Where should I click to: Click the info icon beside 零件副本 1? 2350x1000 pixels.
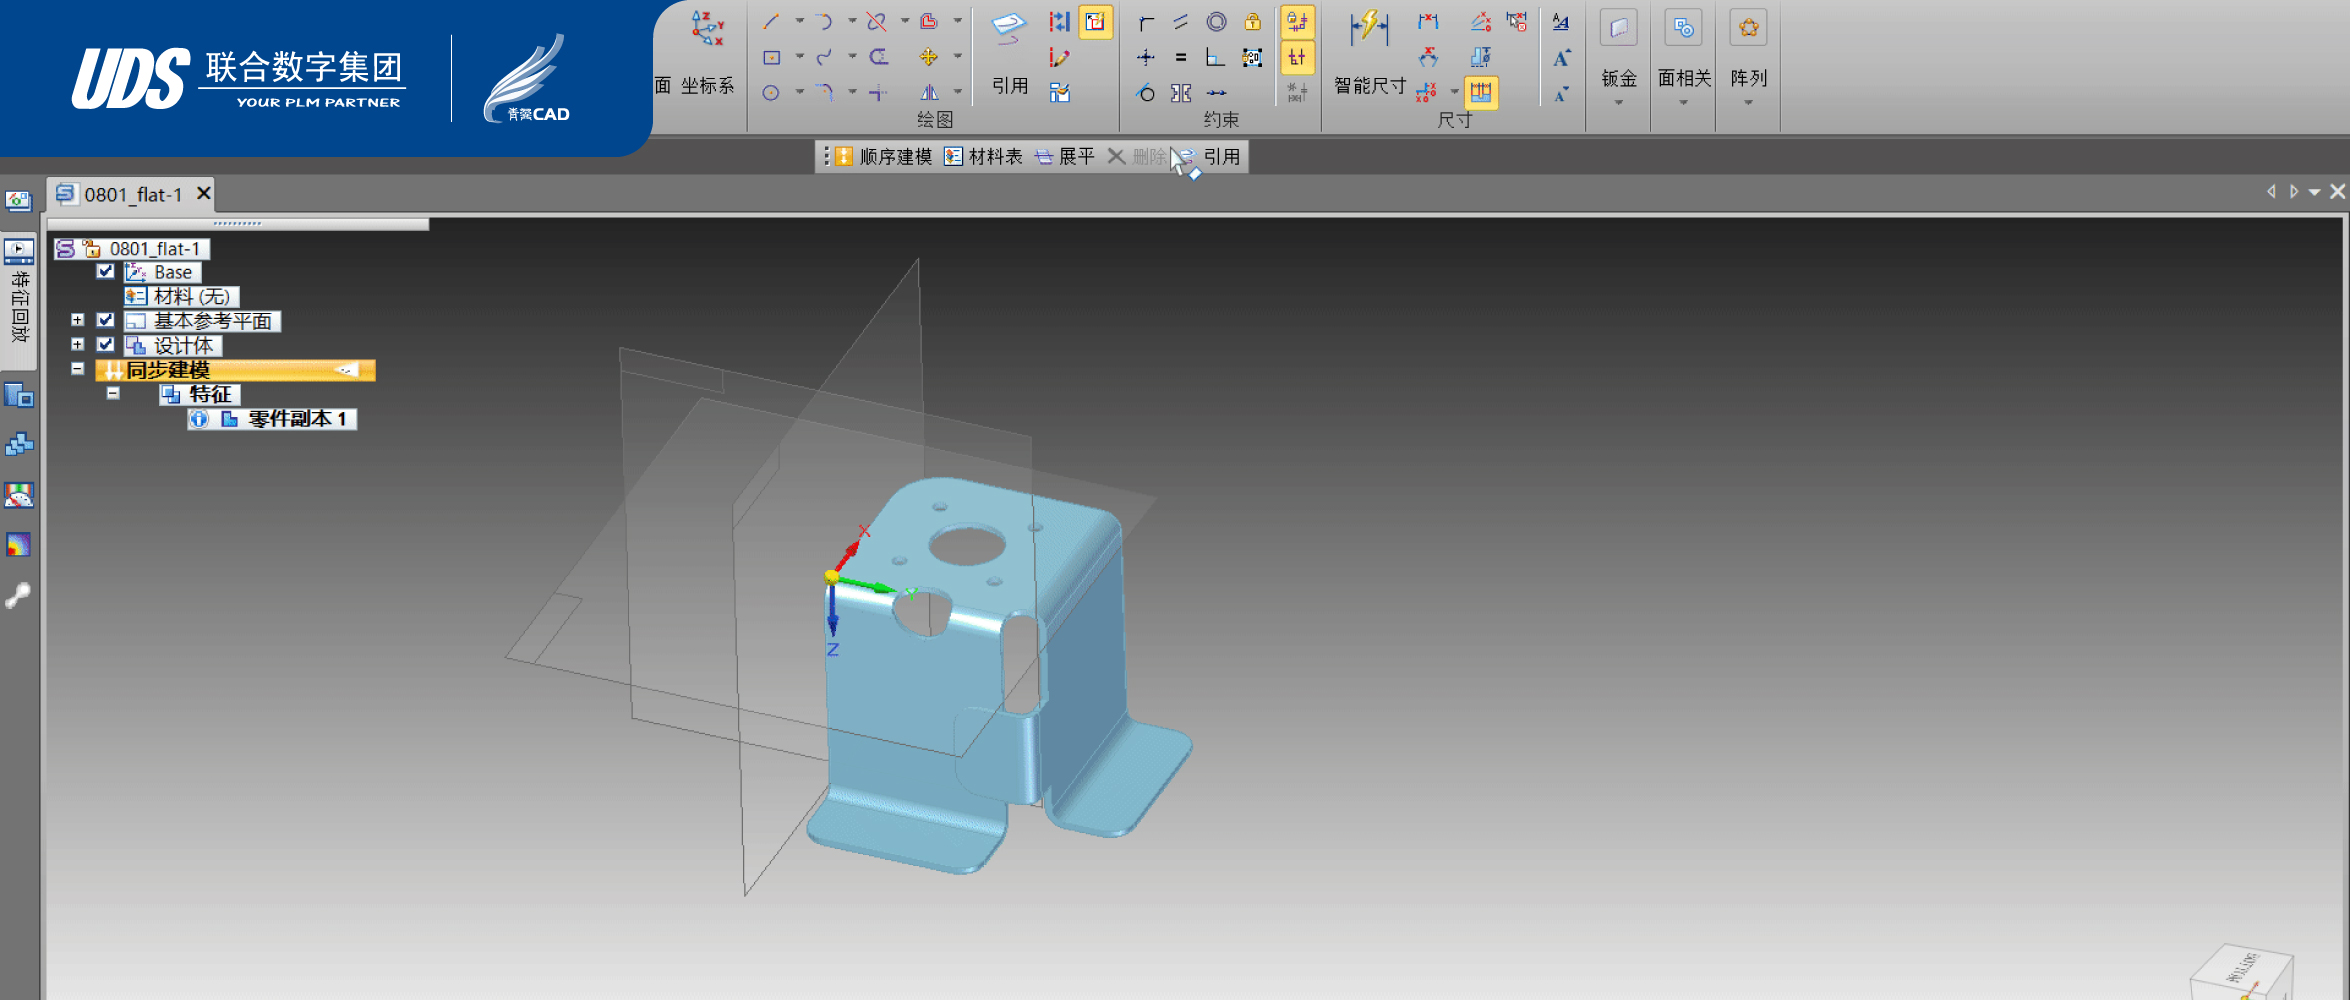click(199, 419)
